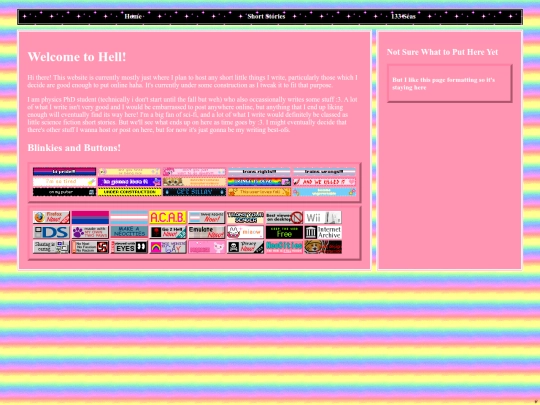This screenshot has width=540, height=405.
Task: Click the 'Welcome to Hell!' heading
Action: [77, 57]
